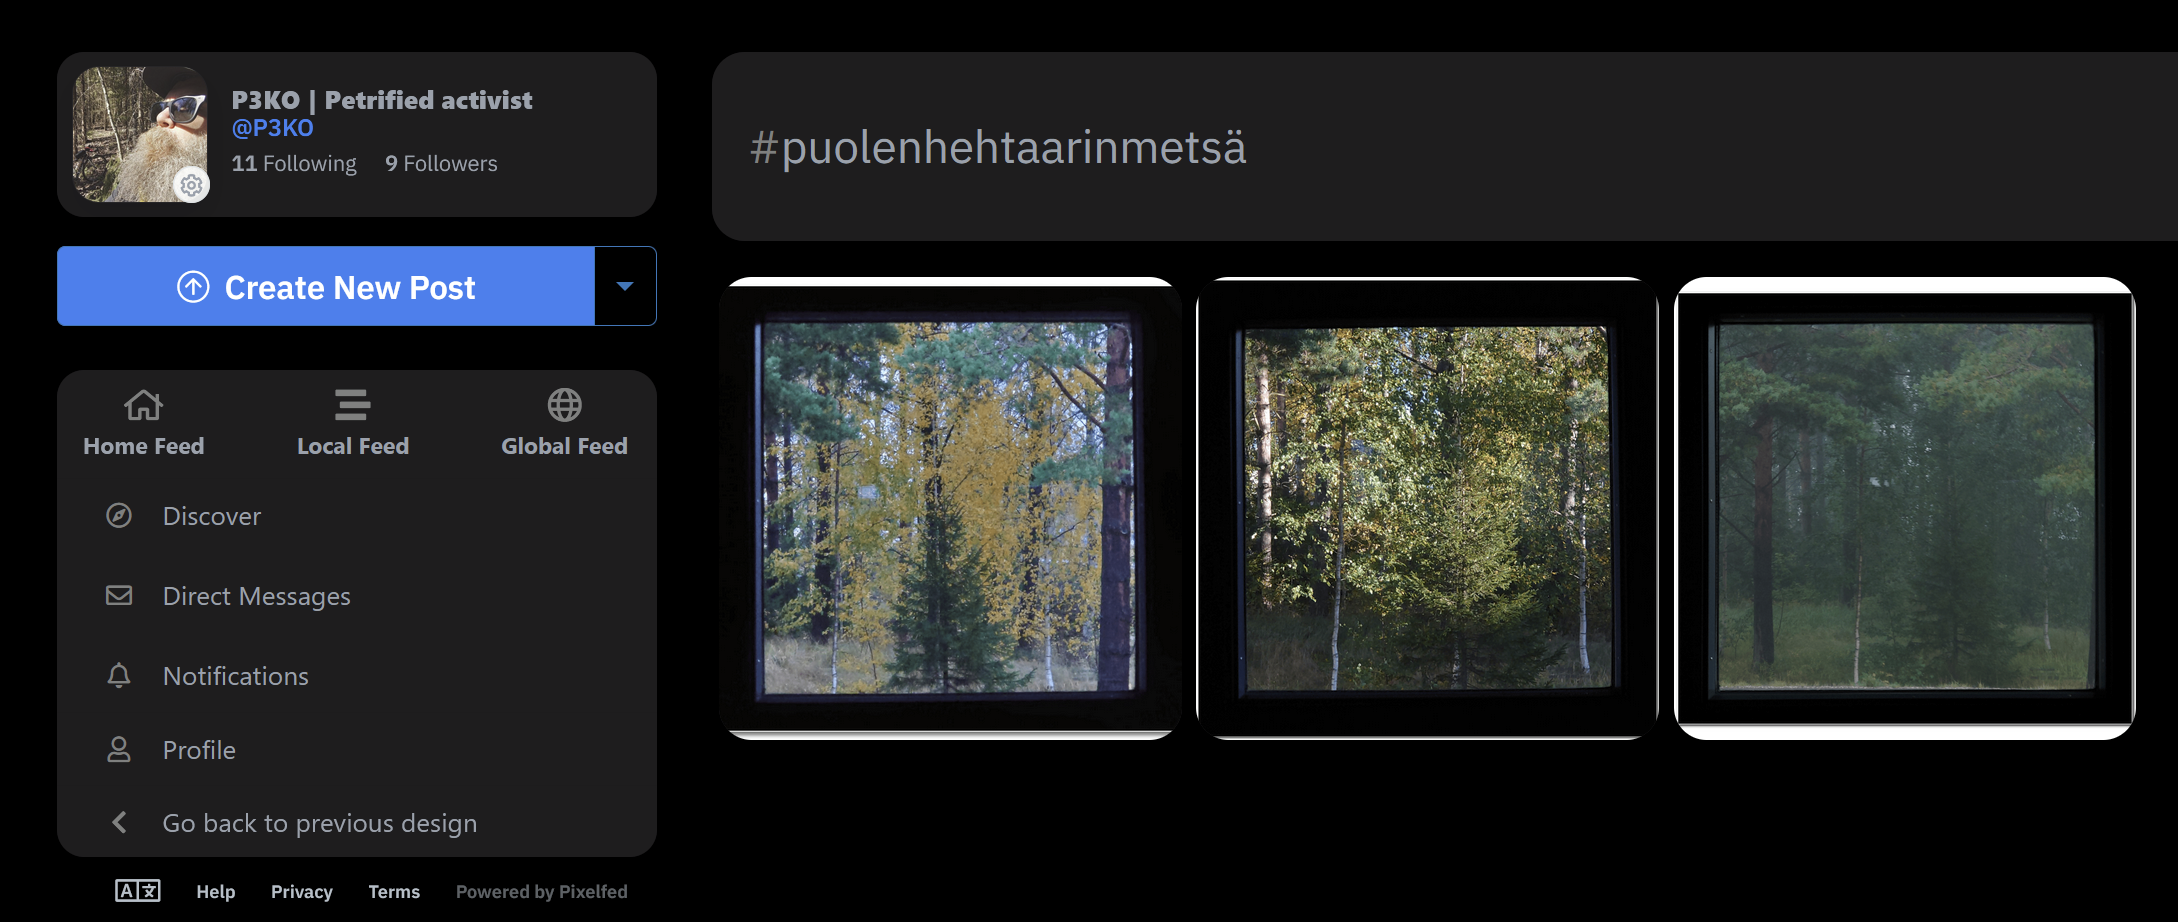
Task: Click the Global Feed globe icon
Action: [564, 405]
